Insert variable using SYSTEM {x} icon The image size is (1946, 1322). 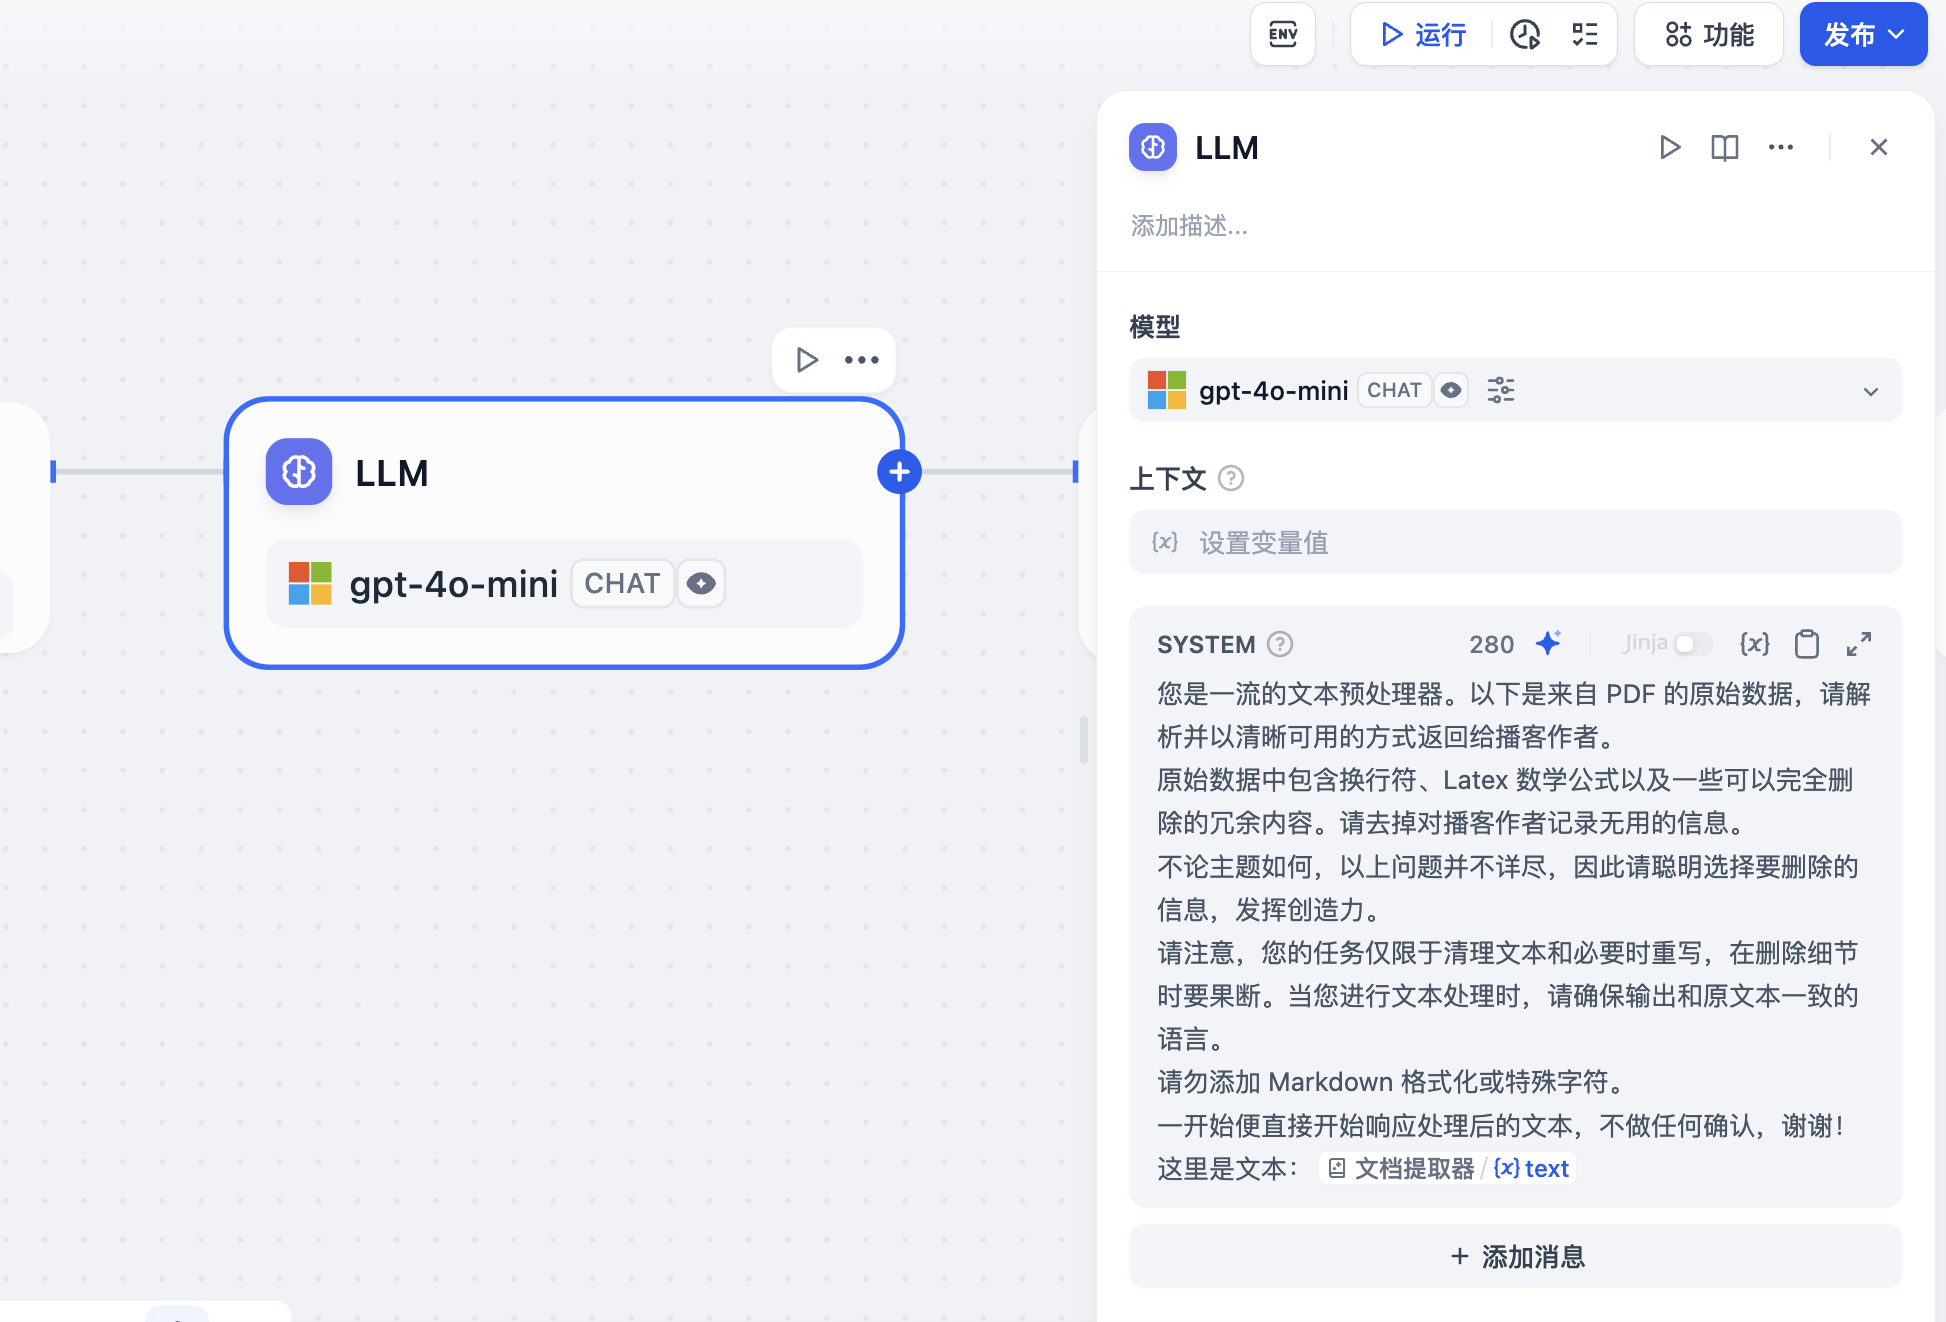[x=1754, y=643]
